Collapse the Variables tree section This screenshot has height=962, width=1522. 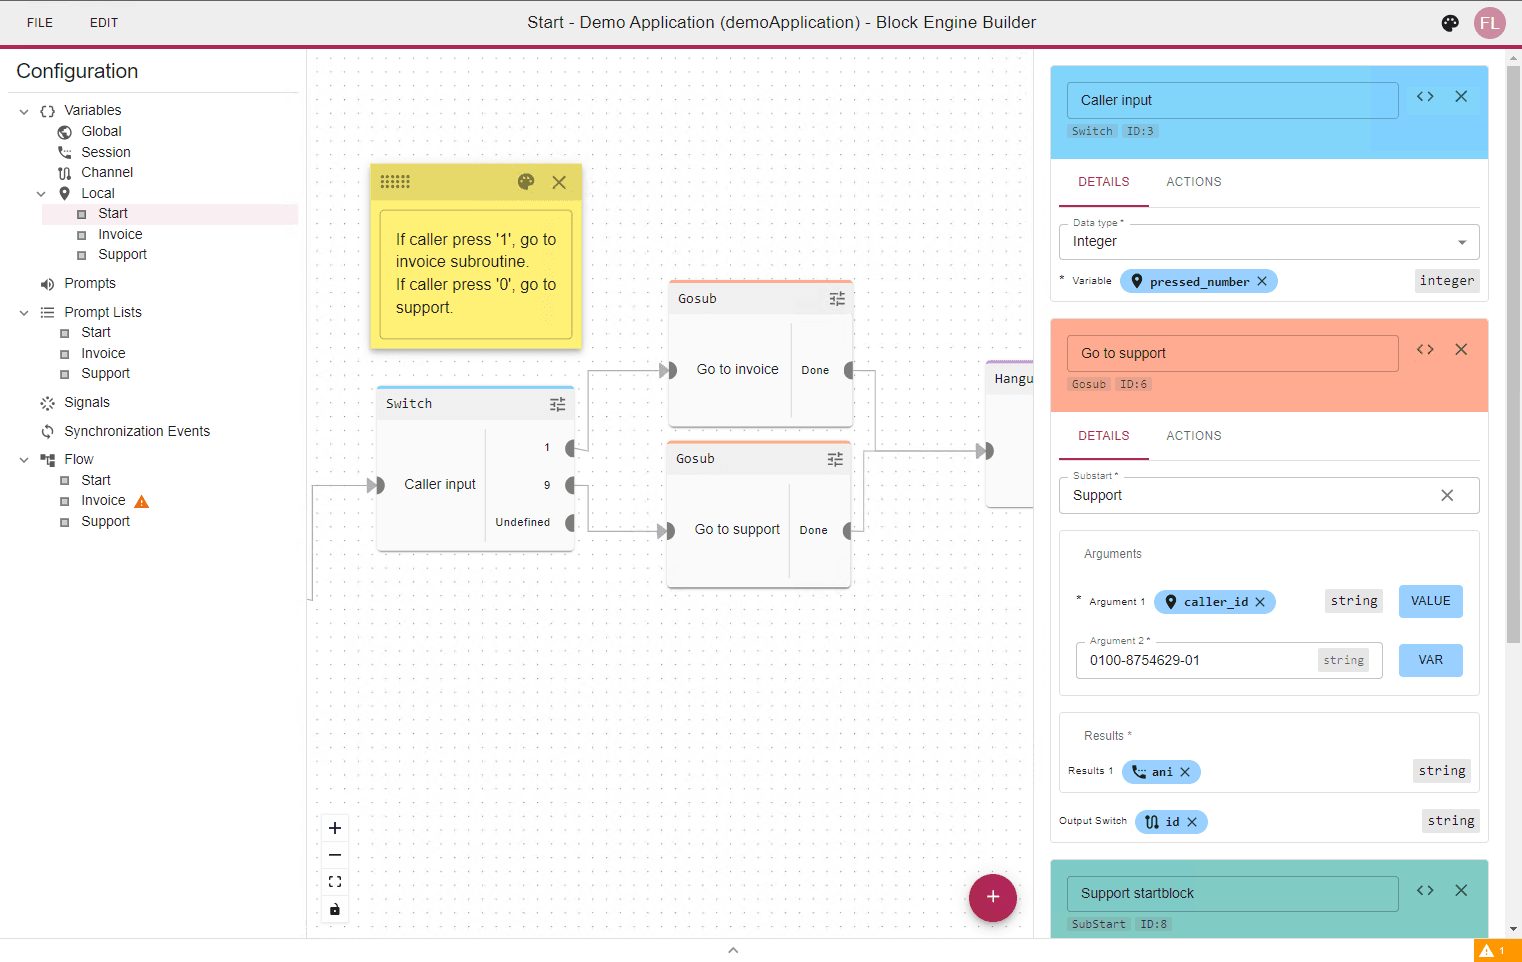pyautogui.click(x=22, y=110)
